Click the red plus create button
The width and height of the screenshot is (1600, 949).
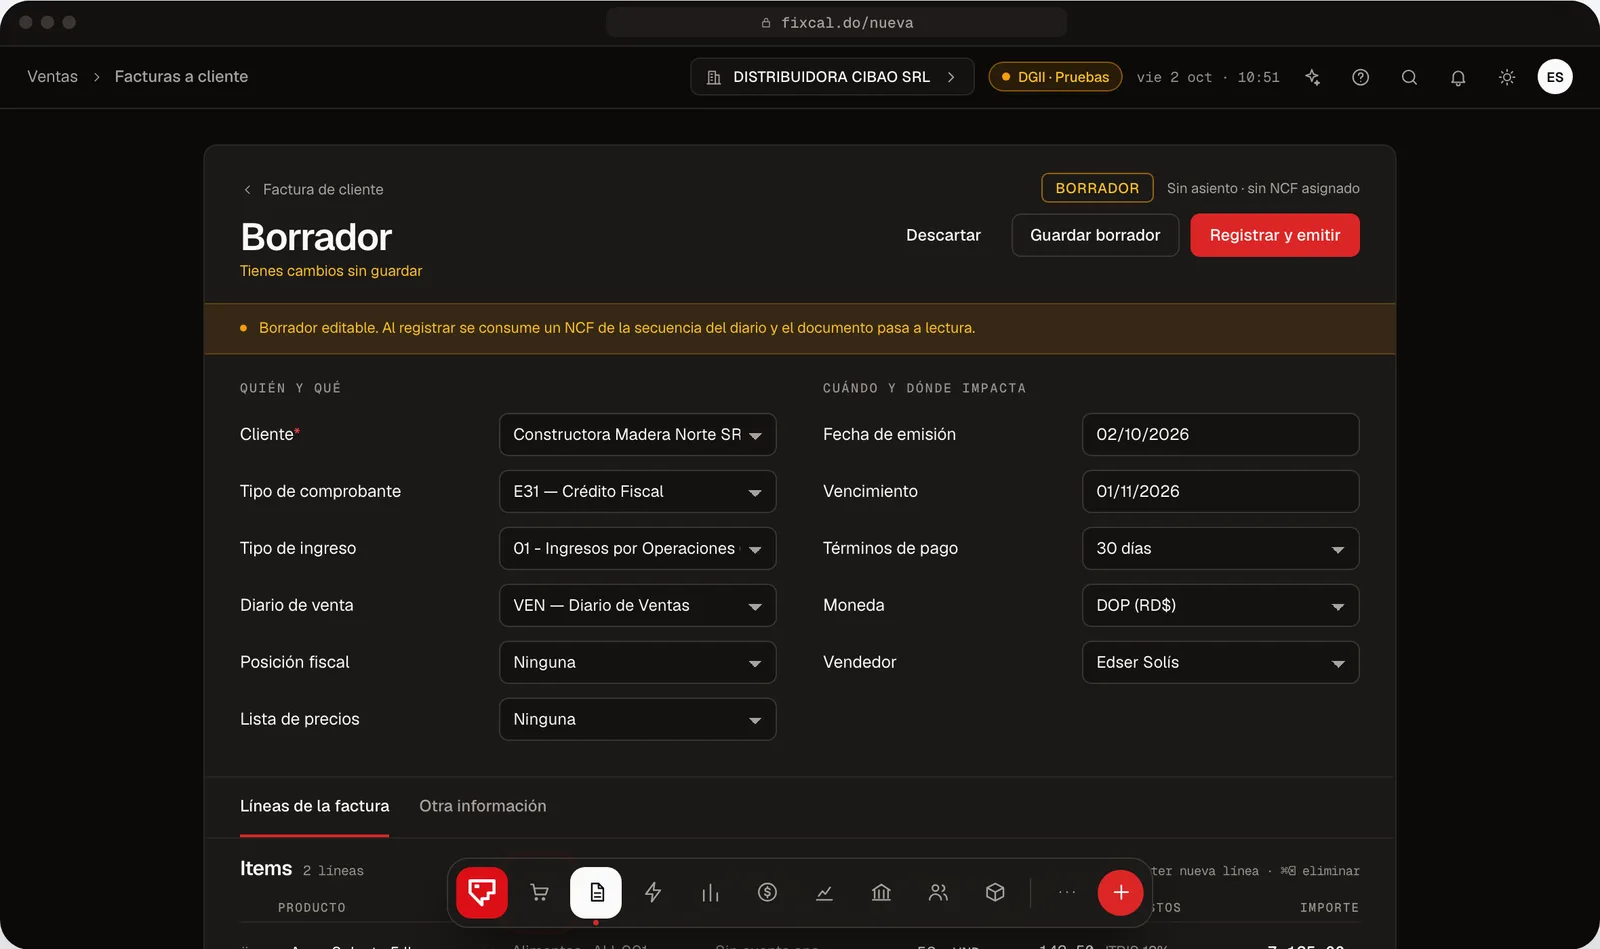[x=1121, y=892]
